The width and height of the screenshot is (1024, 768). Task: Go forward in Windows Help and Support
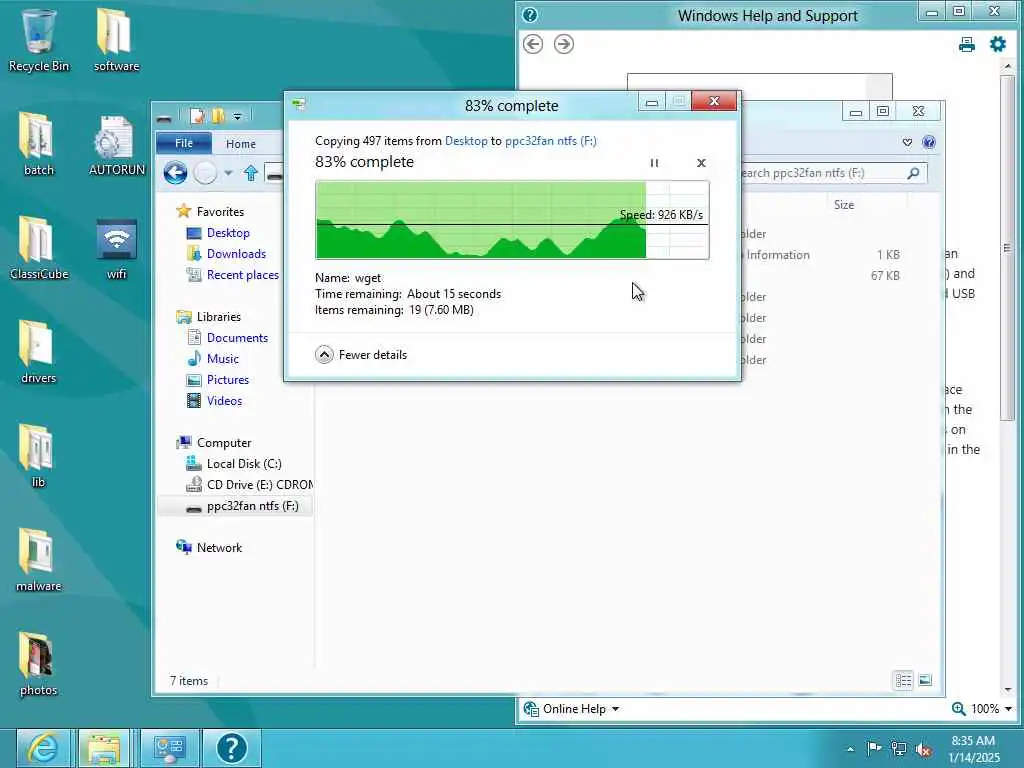[x=564, y=44]
